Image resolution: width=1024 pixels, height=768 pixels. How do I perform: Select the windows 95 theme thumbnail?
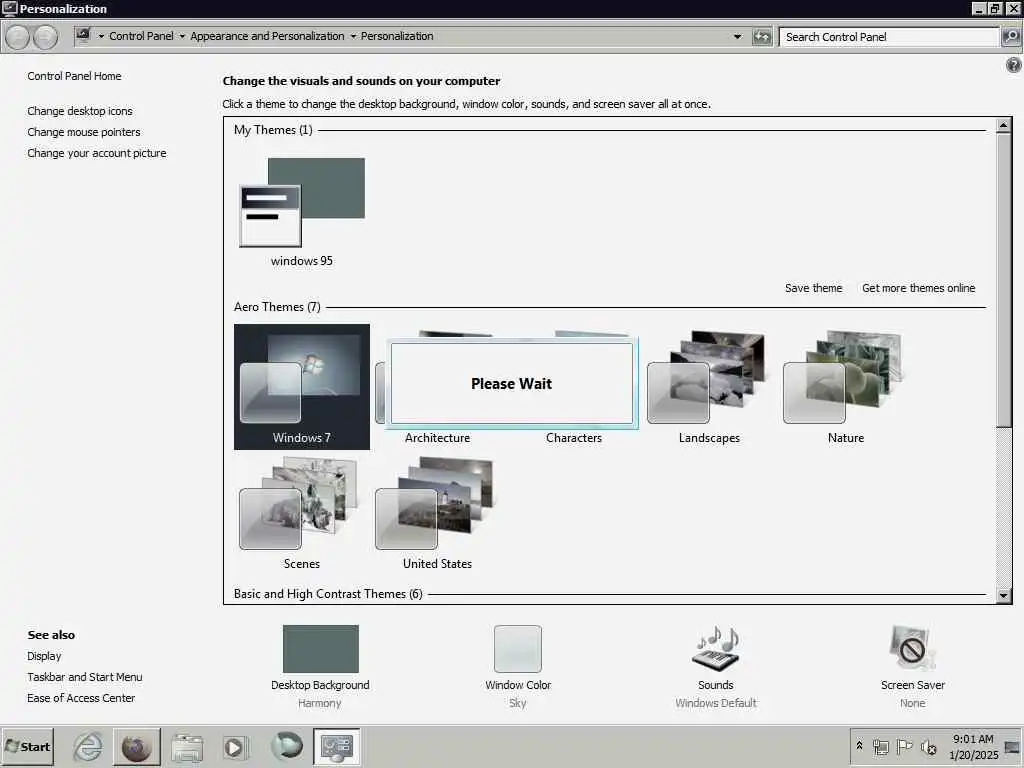pyautogui.click(x=302, y=202)
